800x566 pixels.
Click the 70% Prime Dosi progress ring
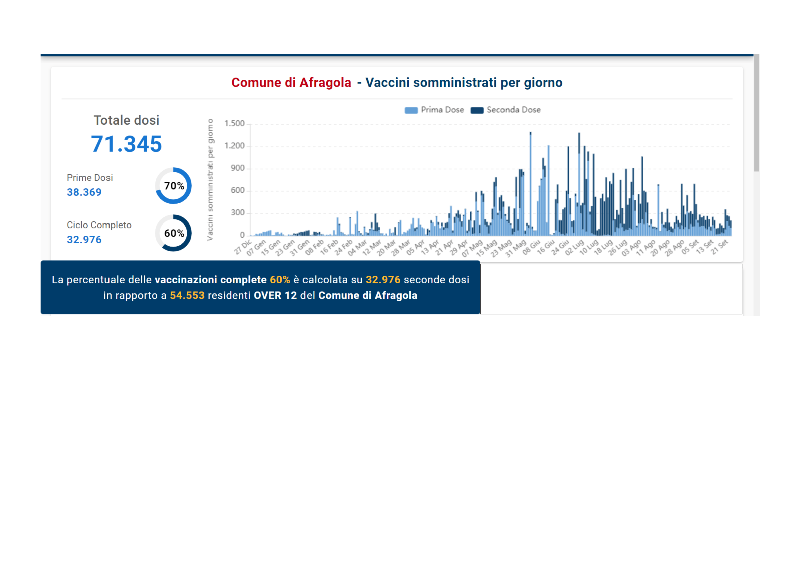[x=173, y=186]
